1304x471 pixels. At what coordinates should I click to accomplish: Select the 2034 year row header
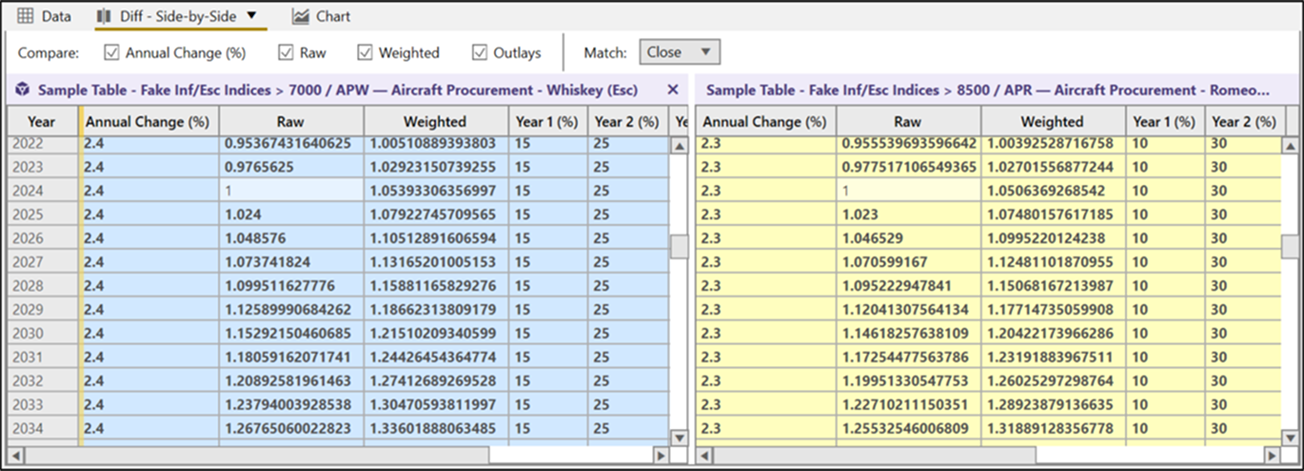(42, 428)
